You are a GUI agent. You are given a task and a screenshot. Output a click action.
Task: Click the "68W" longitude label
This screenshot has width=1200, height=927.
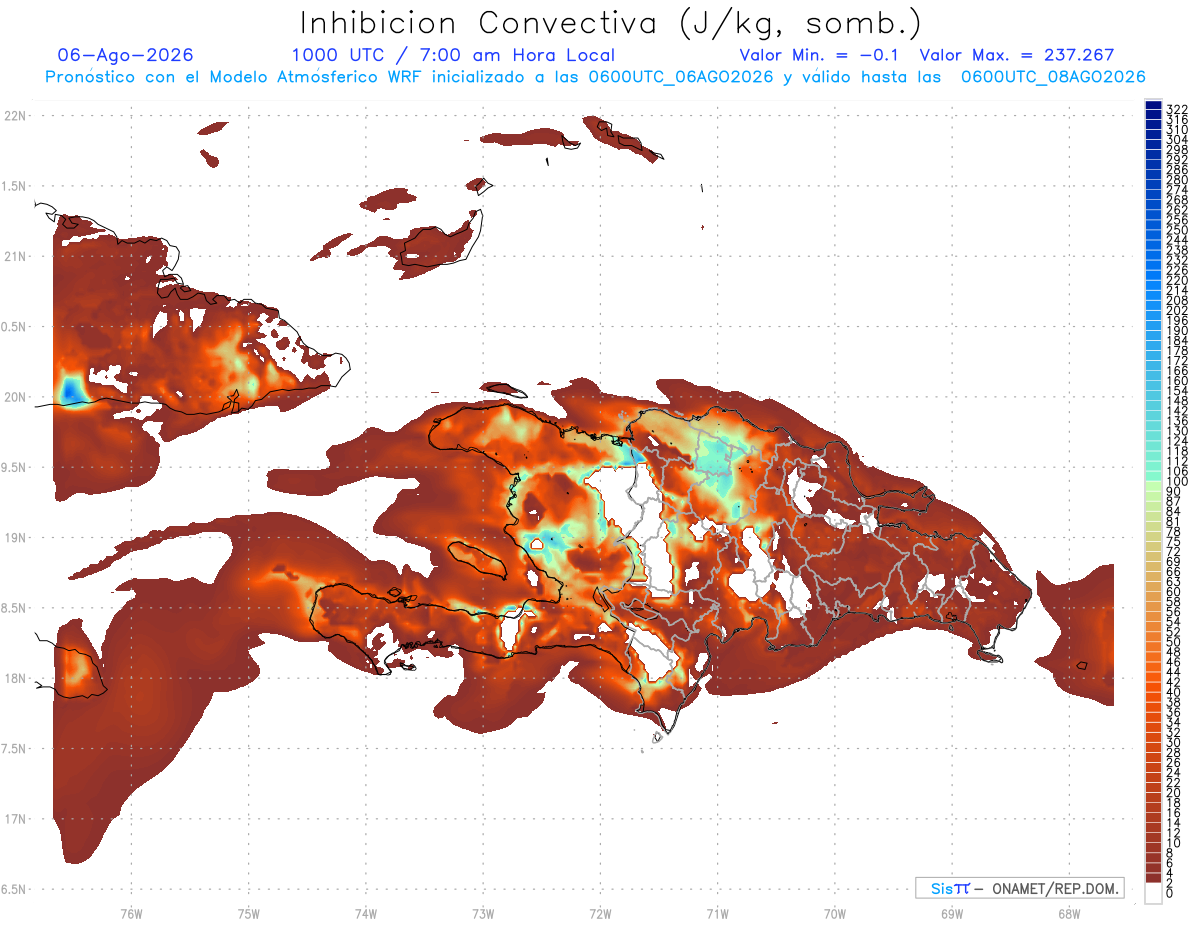[x=1069, y=912]
